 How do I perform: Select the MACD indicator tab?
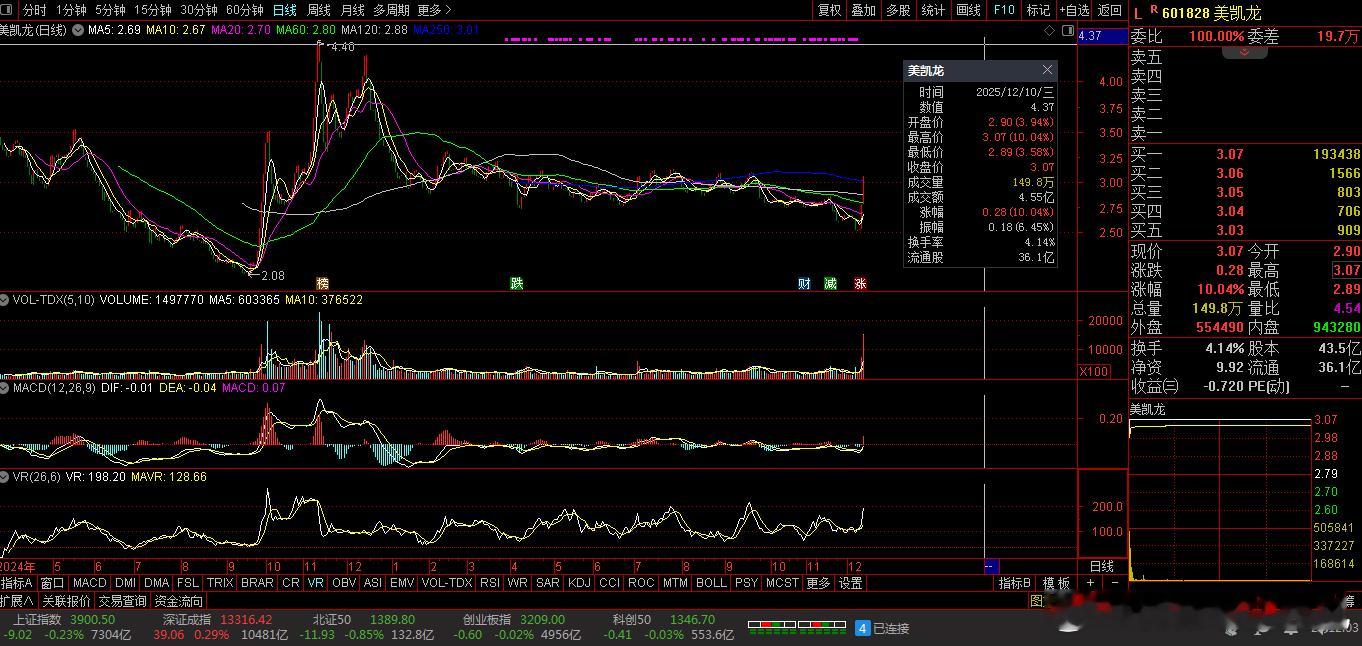[x=89, y=583]
